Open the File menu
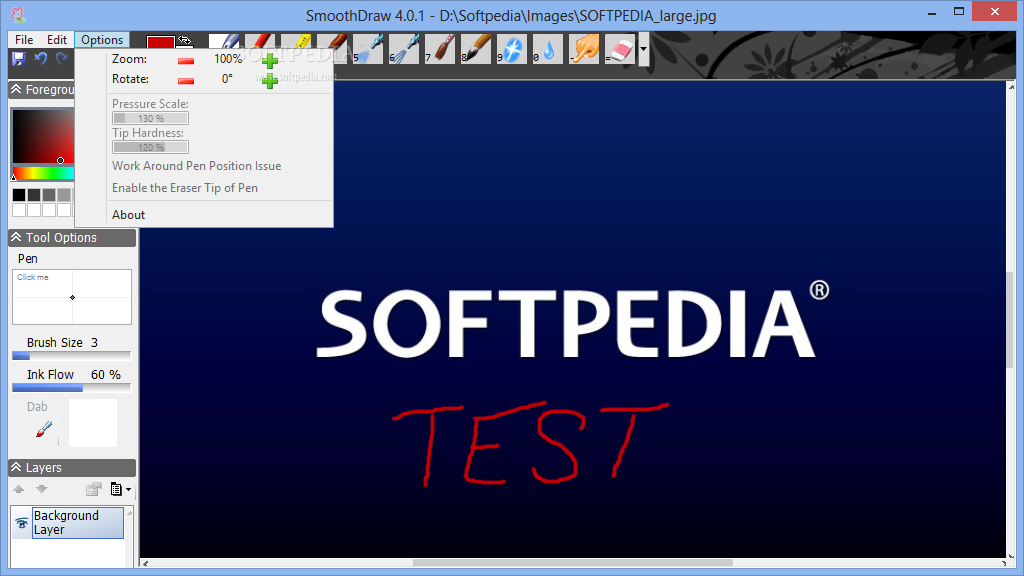The width and height of the screenshot is (1024, 576). [24, 40]
